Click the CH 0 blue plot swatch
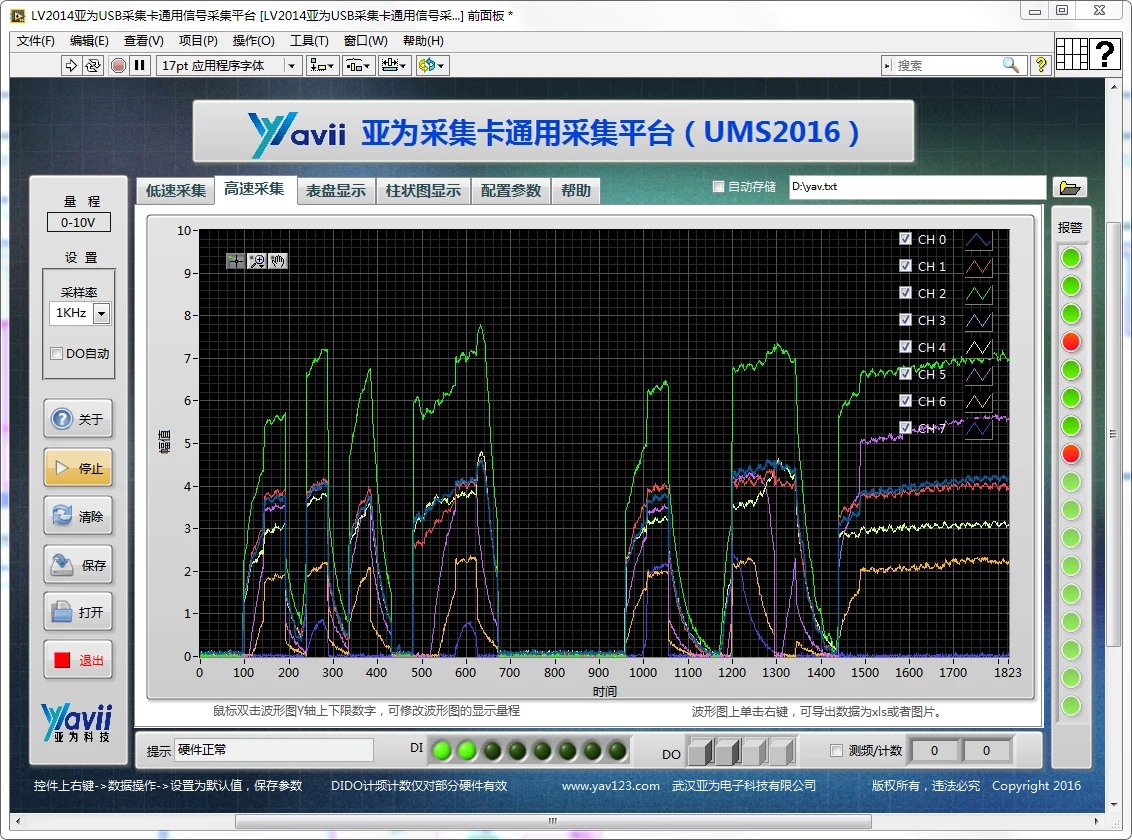This screenshot has width=1132, height=840. [978, 240]
